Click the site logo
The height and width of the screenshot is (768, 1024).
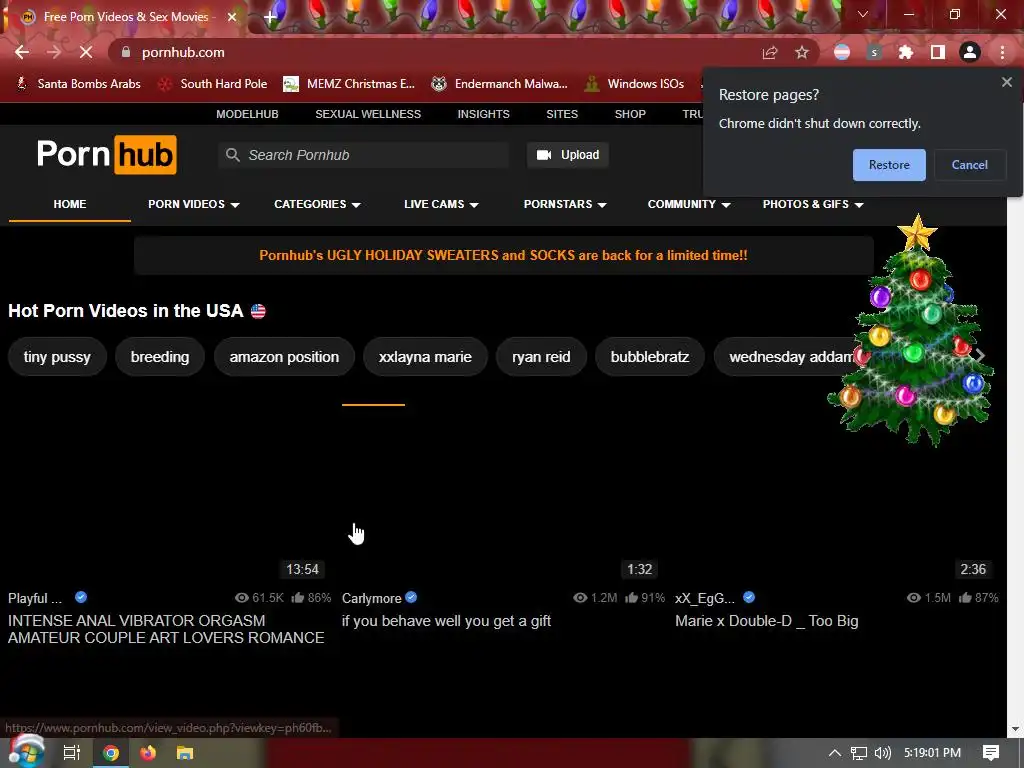(106, 155)
